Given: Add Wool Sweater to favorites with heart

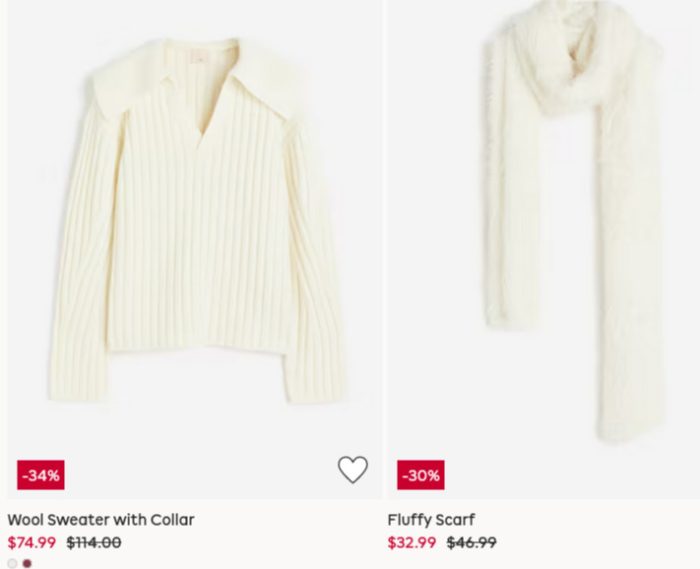Looking at the screenshot, I should click(x=352, y=469).
